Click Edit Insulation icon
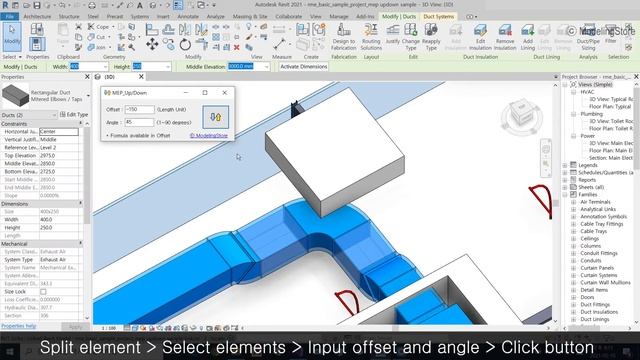Image resolution: width=640 pixels, height=360 pixels. click(x=480, y=37)
